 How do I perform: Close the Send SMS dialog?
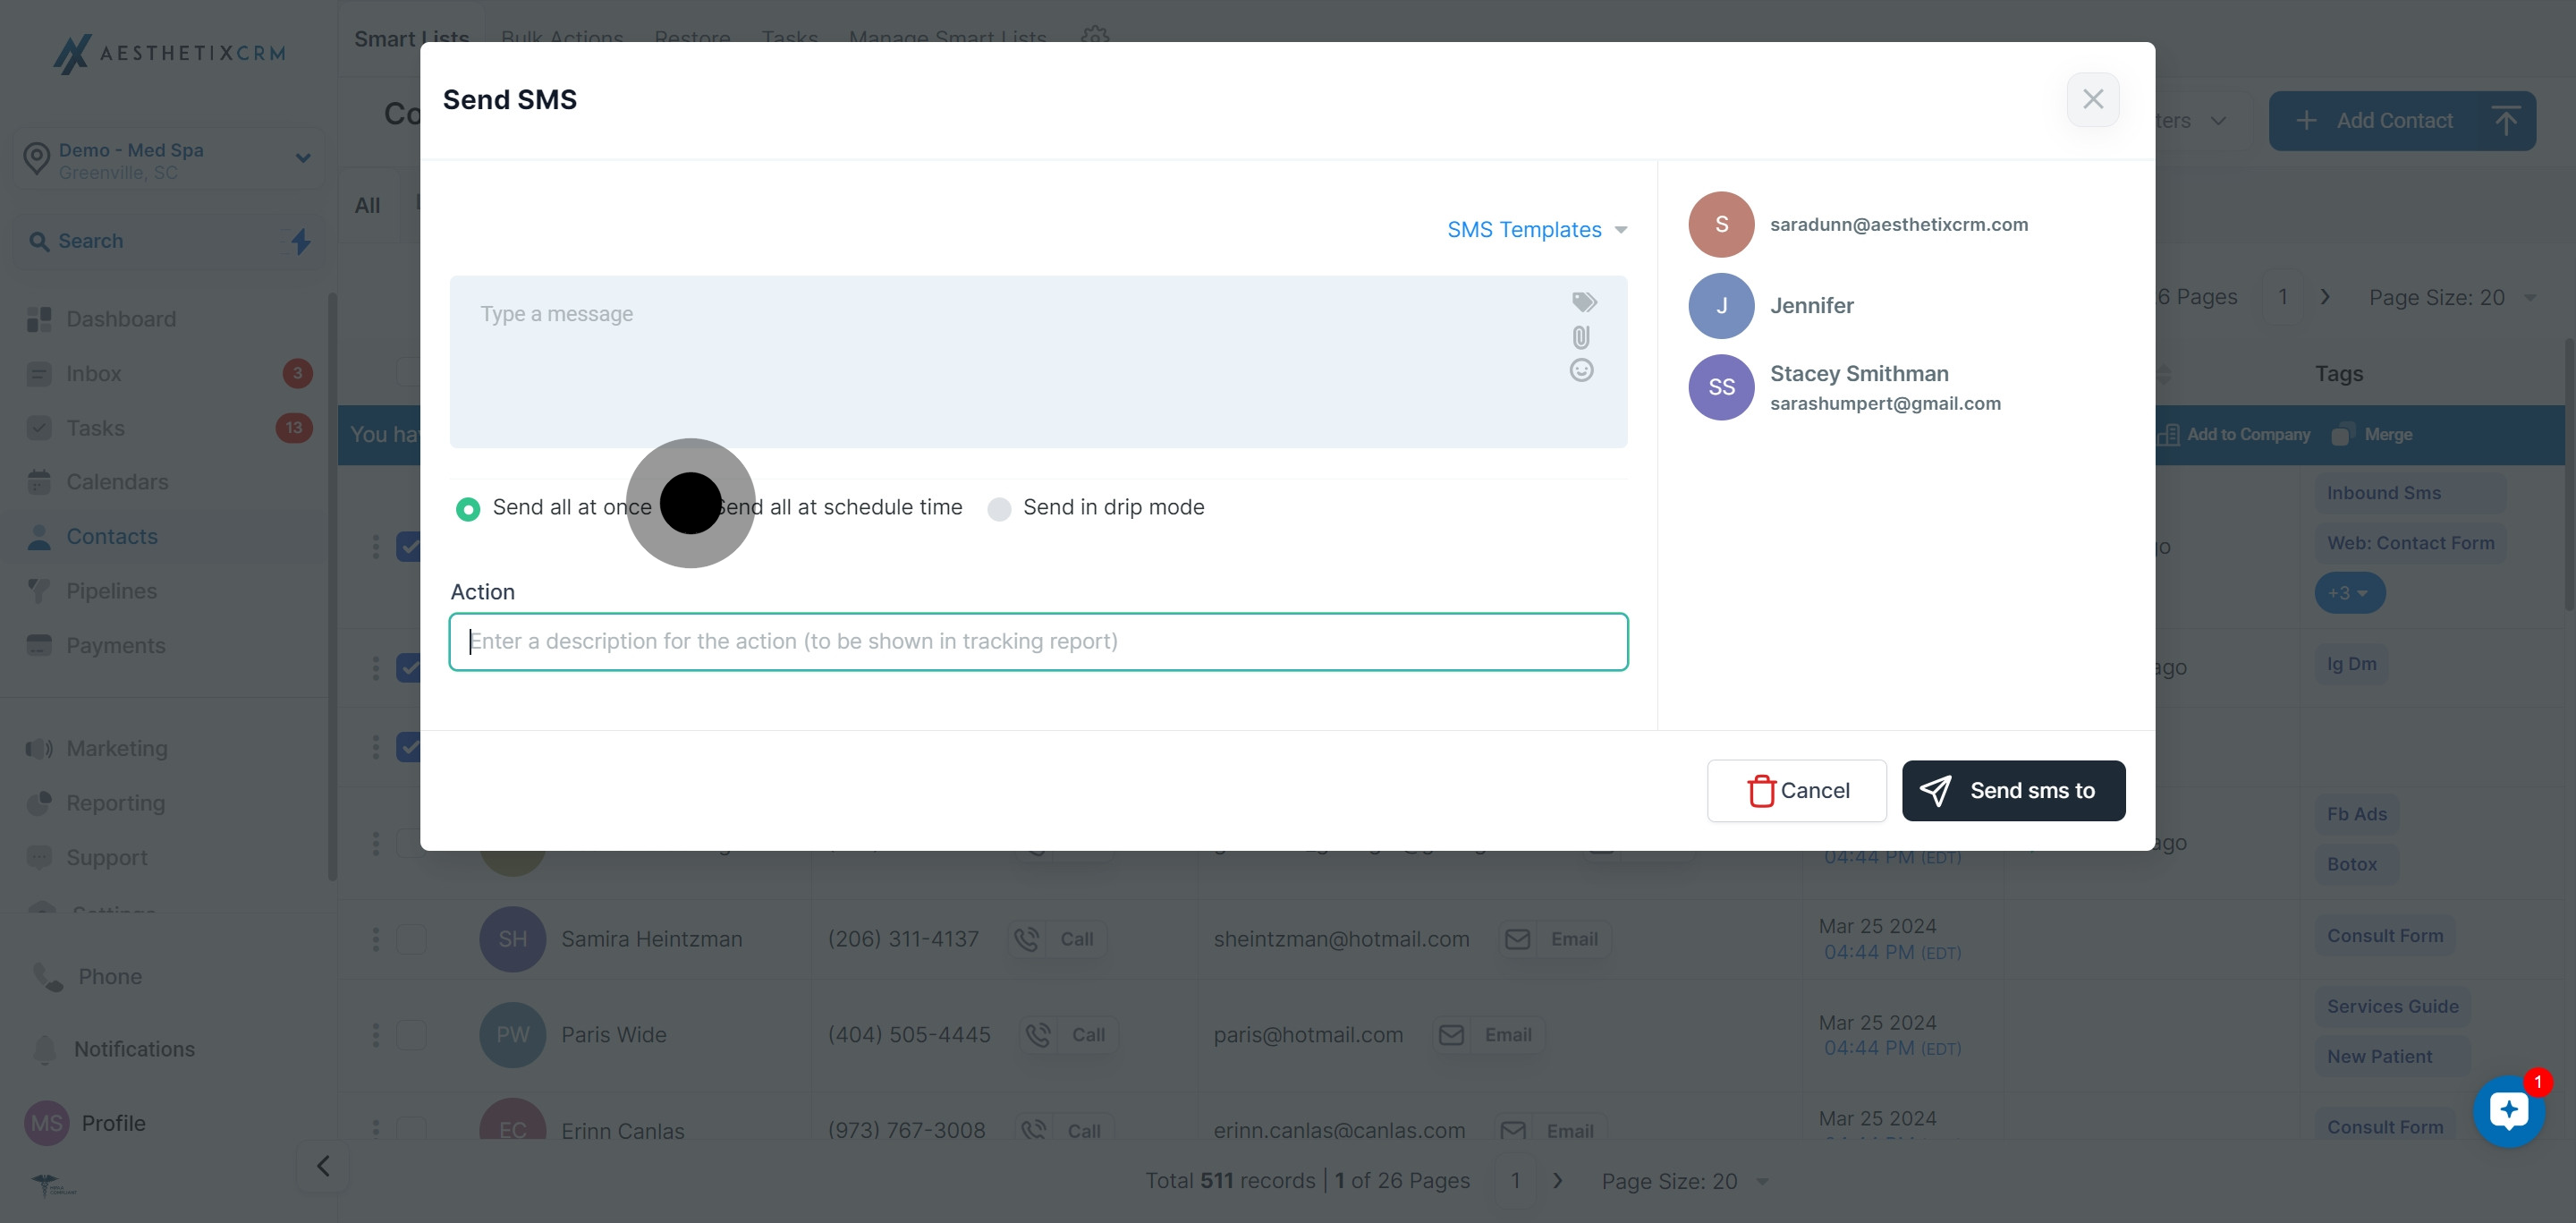(2092, 100)
